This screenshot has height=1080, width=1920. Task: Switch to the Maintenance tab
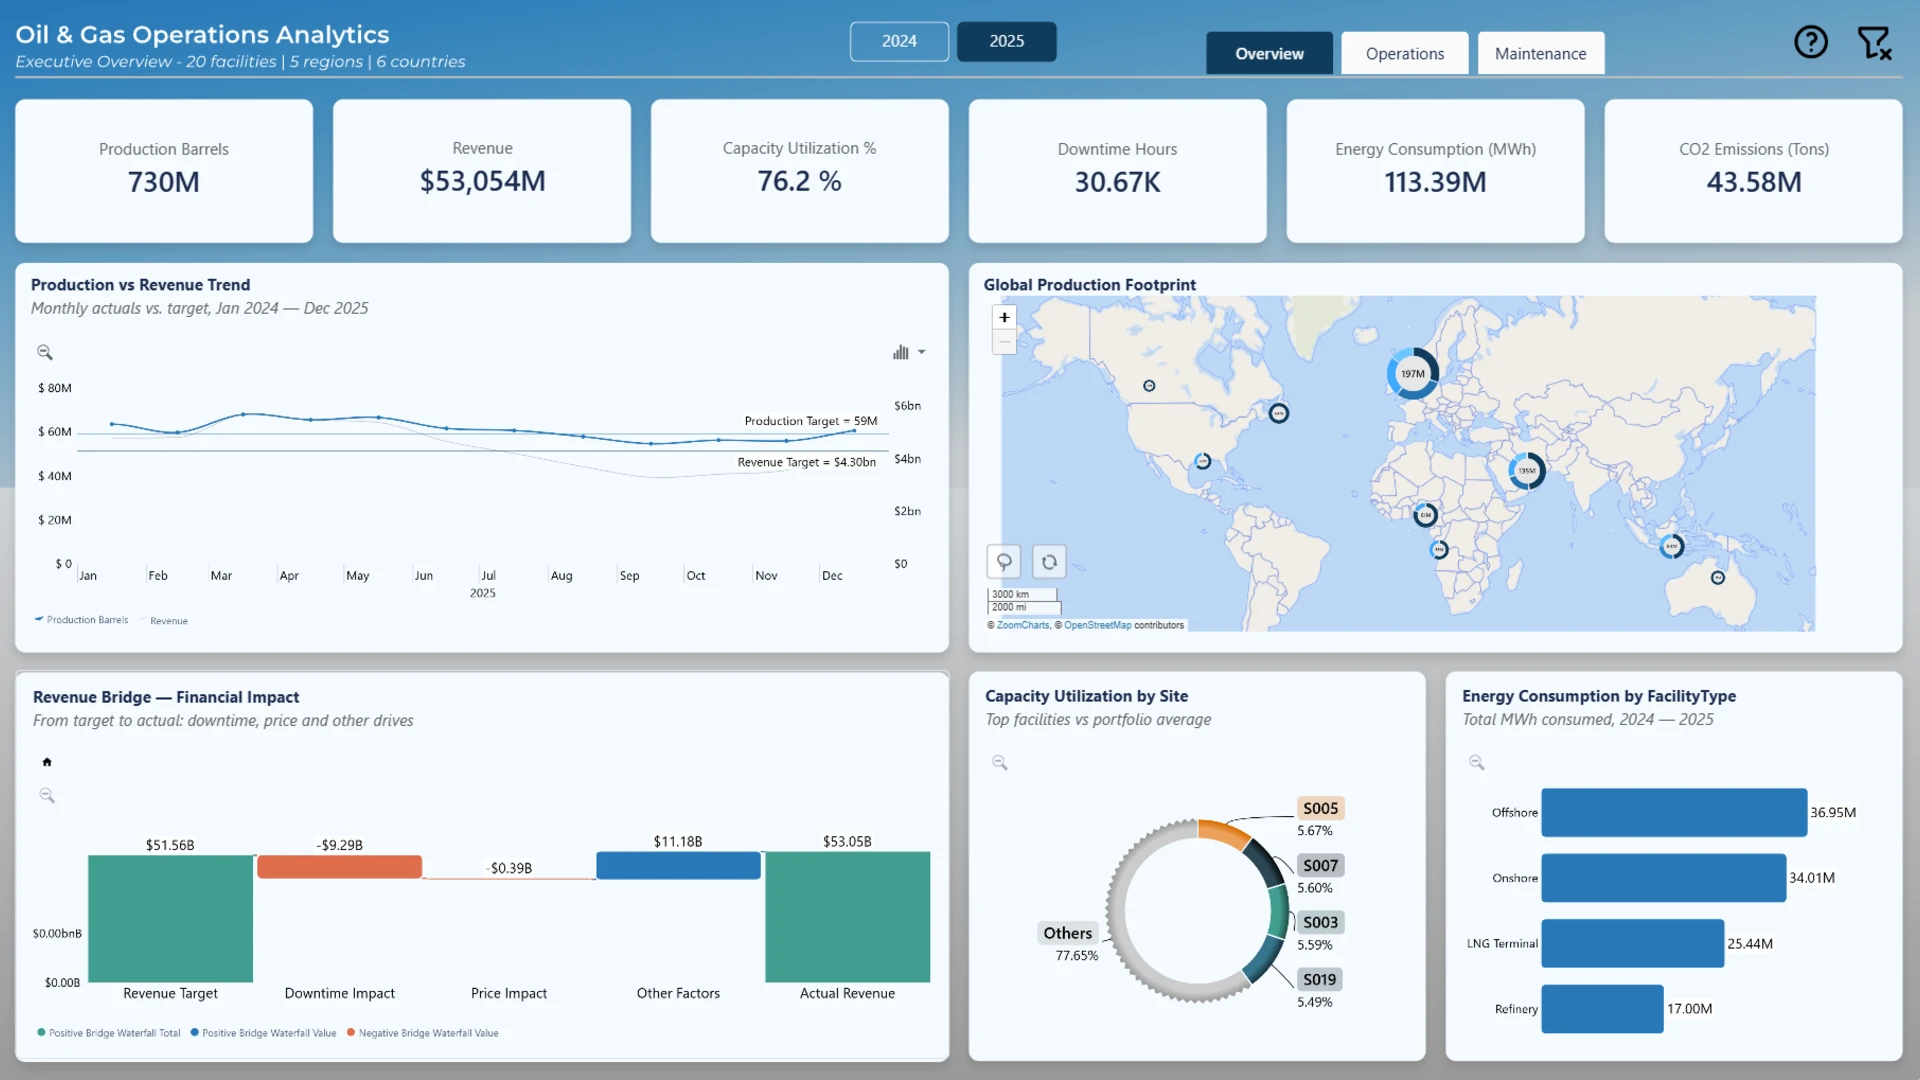click(1540, 53)
